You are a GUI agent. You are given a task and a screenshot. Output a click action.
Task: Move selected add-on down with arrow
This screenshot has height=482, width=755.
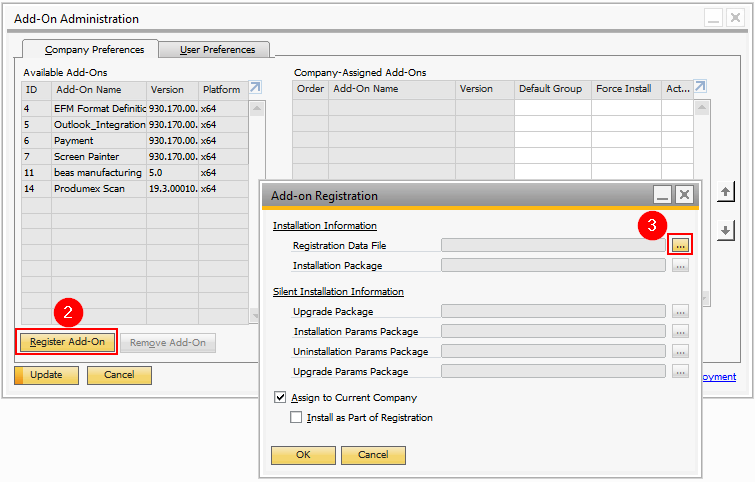(x=727, y=230)
